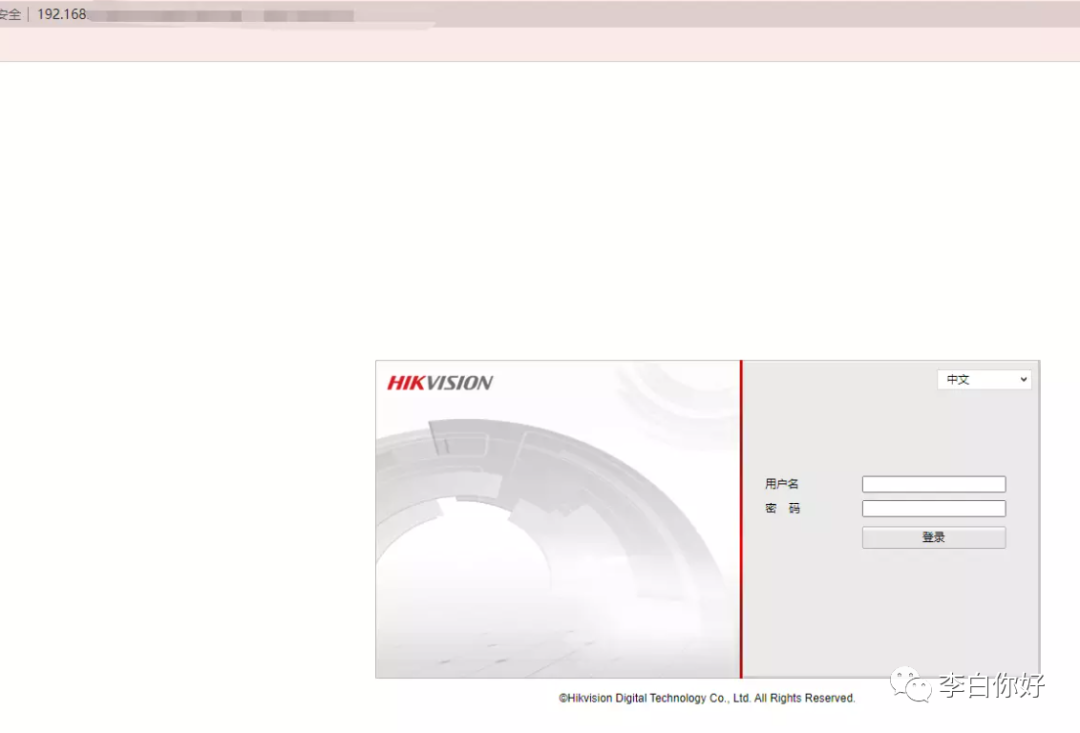Focus the 密码 password input field
This screenshot has height=733, width=1080.
(x=933, y=508)
